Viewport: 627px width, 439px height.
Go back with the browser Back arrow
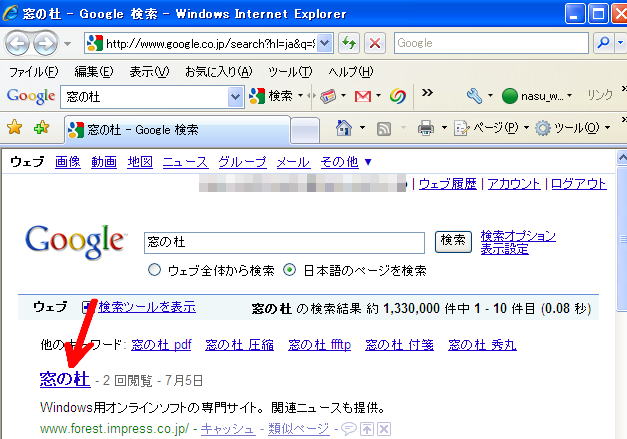(17, 43)
